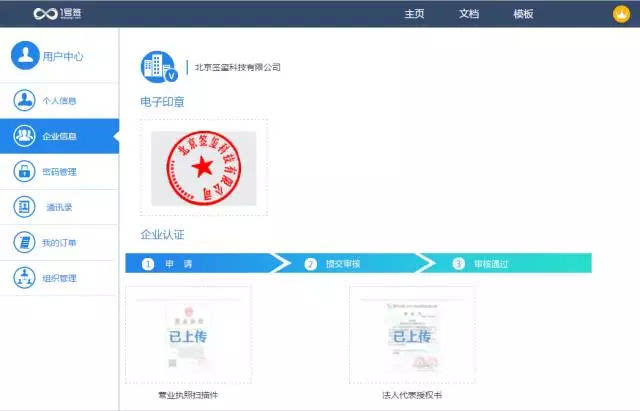The image size is (640, 411).
Task: Go to step 3 审核通过
Action: (x=508, y=264)
